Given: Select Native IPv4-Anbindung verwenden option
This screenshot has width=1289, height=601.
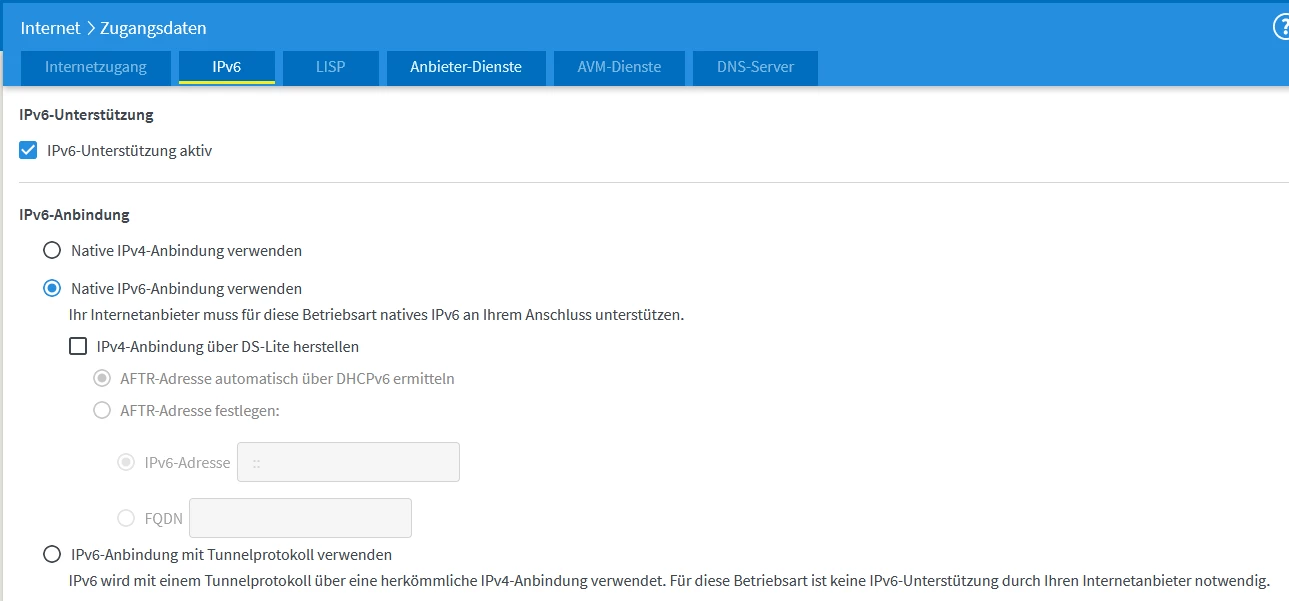Looking at the screenshot, I should (52, 250).
